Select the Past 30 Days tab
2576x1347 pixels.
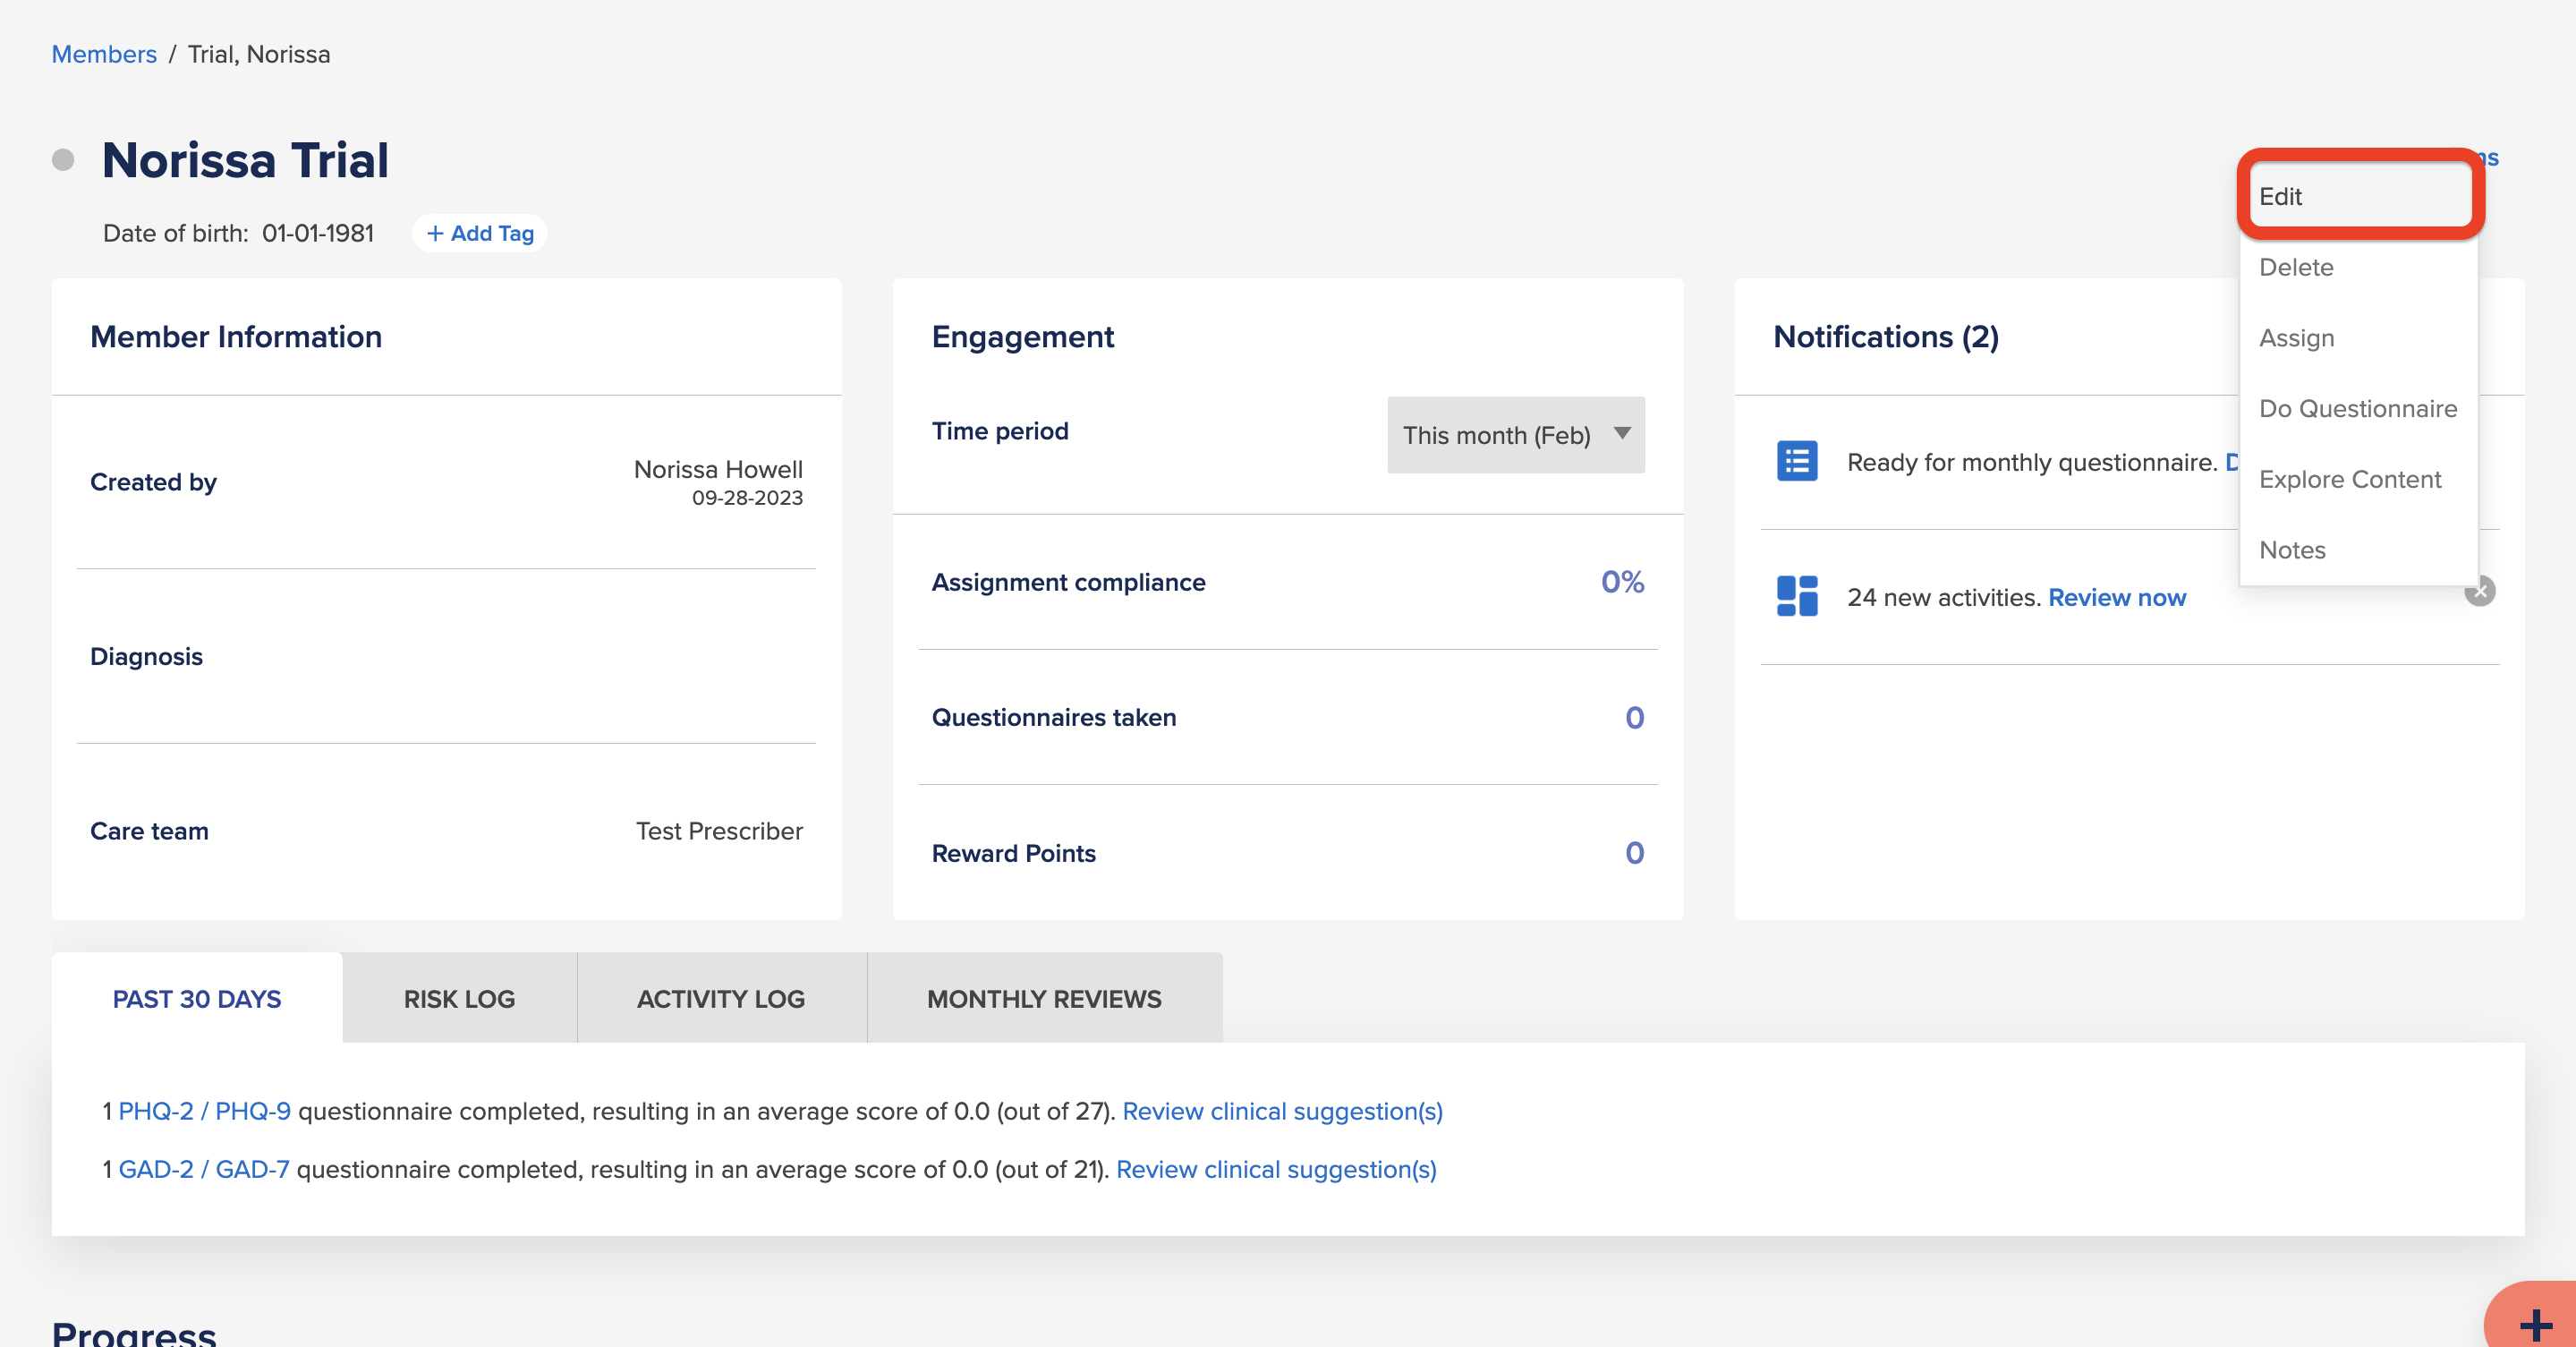pos(197,998)
